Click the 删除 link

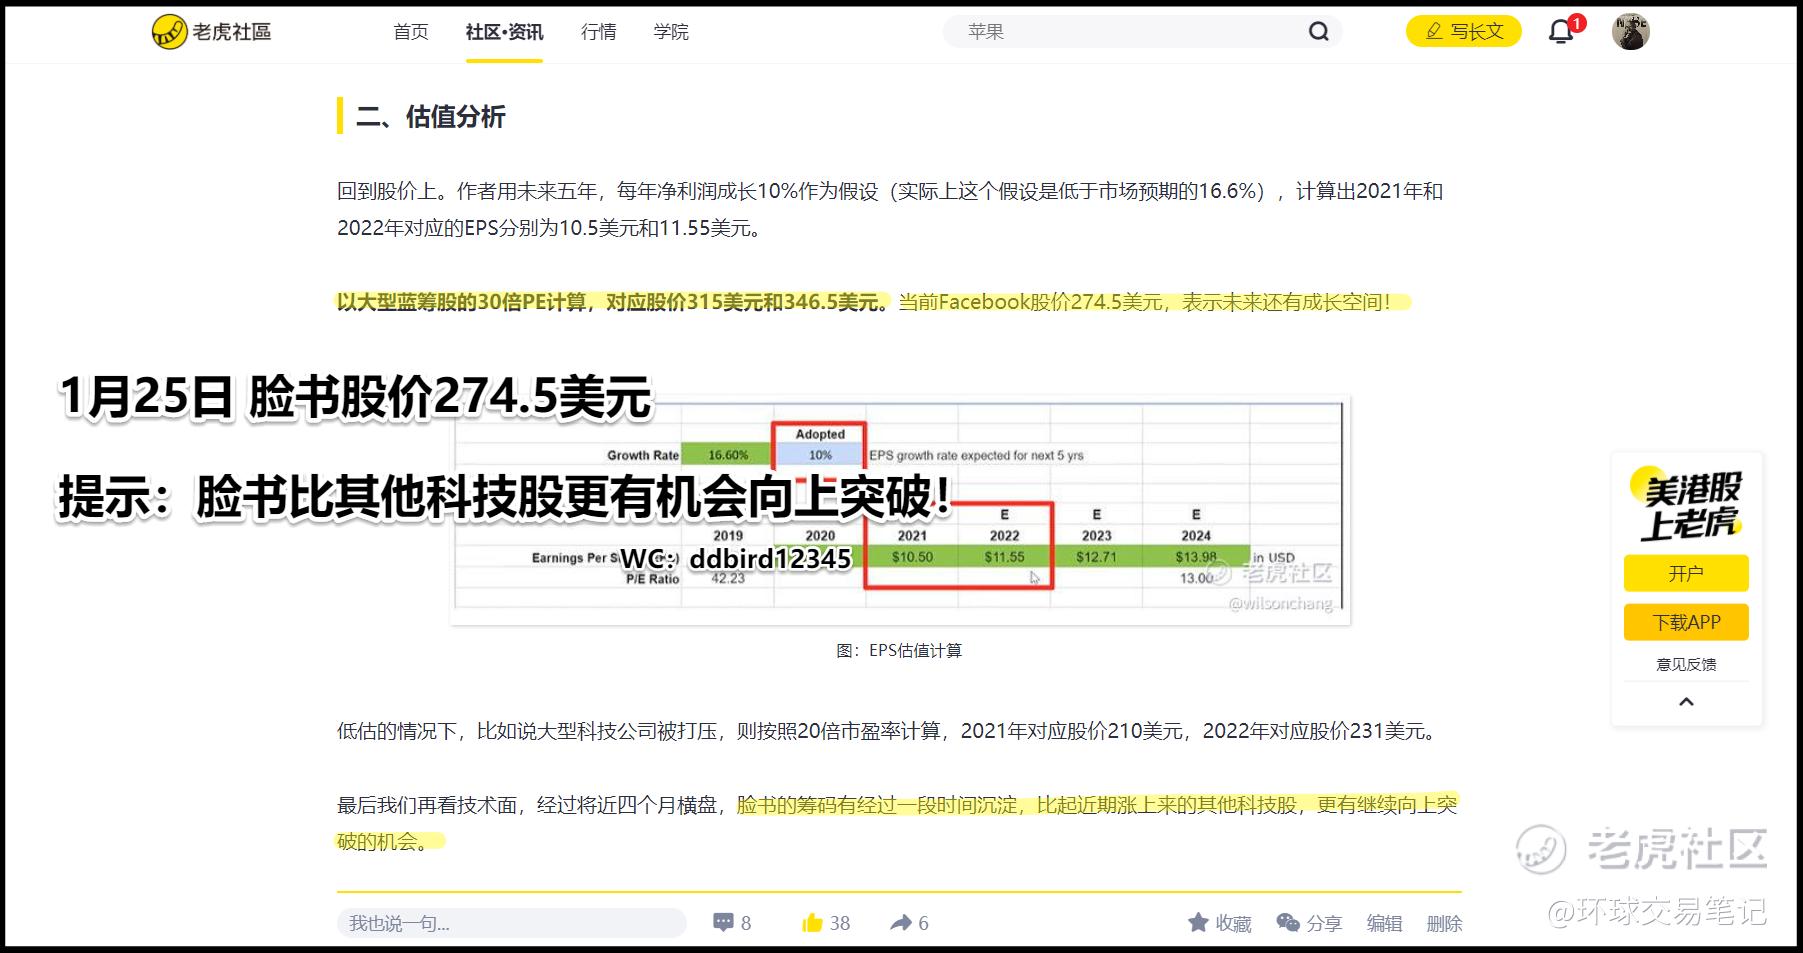[x=1444, y=923]
